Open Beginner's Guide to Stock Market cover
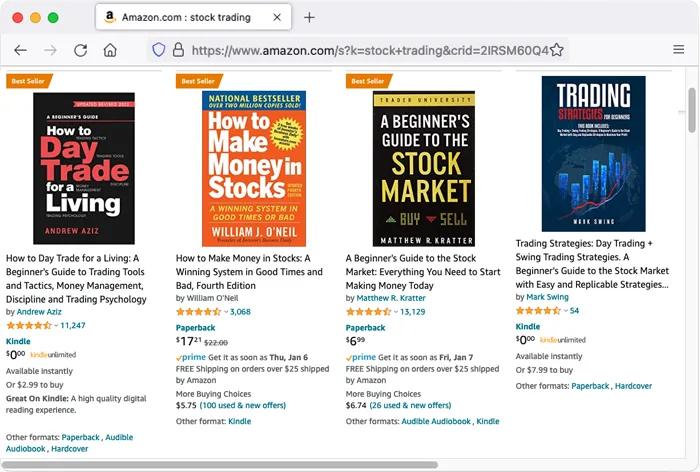 [424, 168]
